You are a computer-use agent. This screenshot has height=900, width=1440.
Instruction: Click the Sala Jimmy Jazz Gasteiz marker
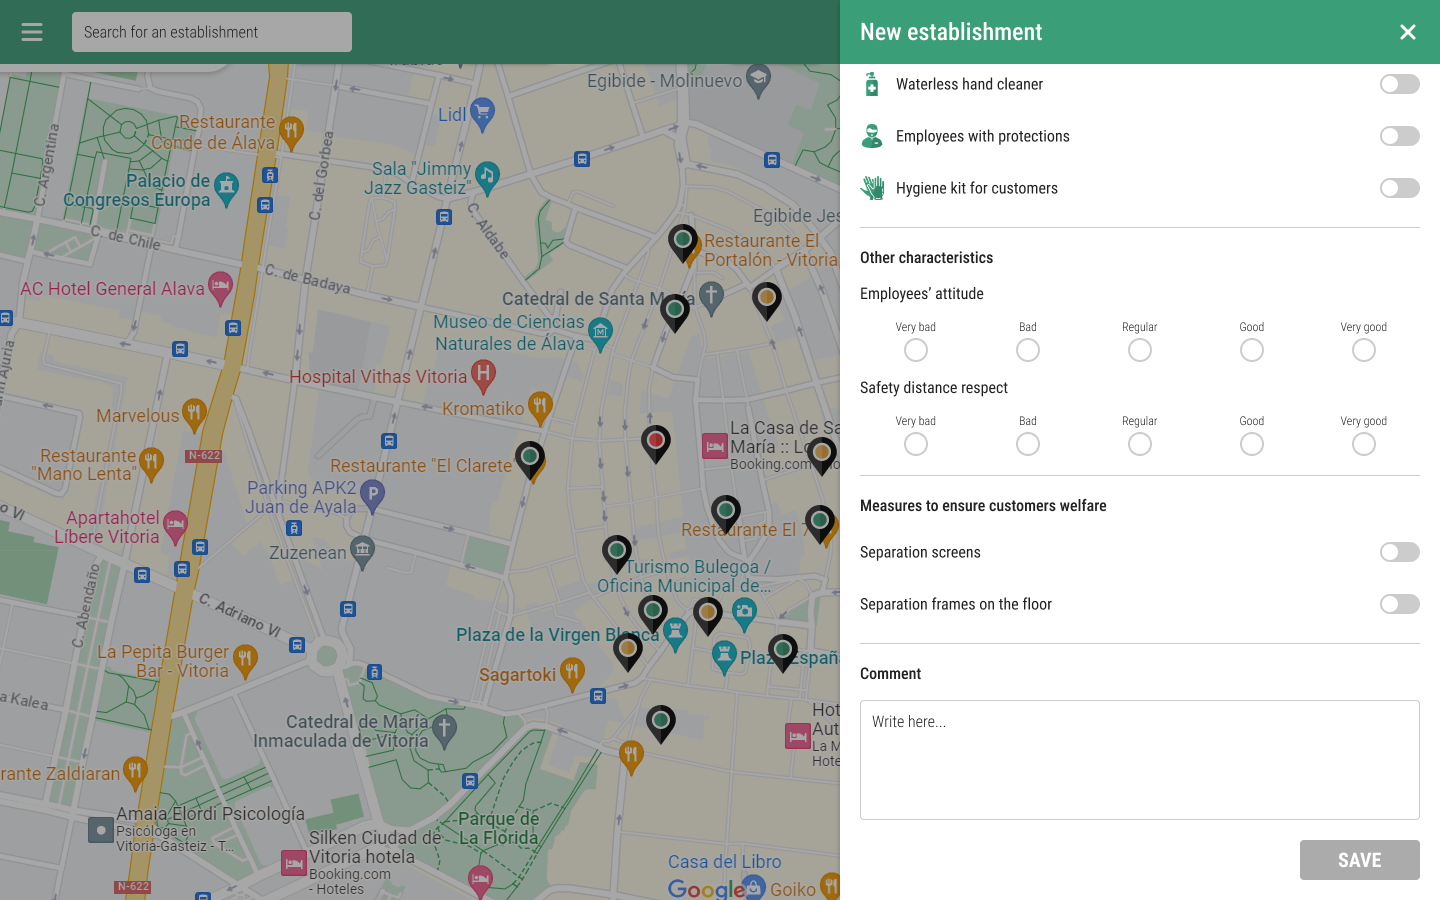pos(487,178)
